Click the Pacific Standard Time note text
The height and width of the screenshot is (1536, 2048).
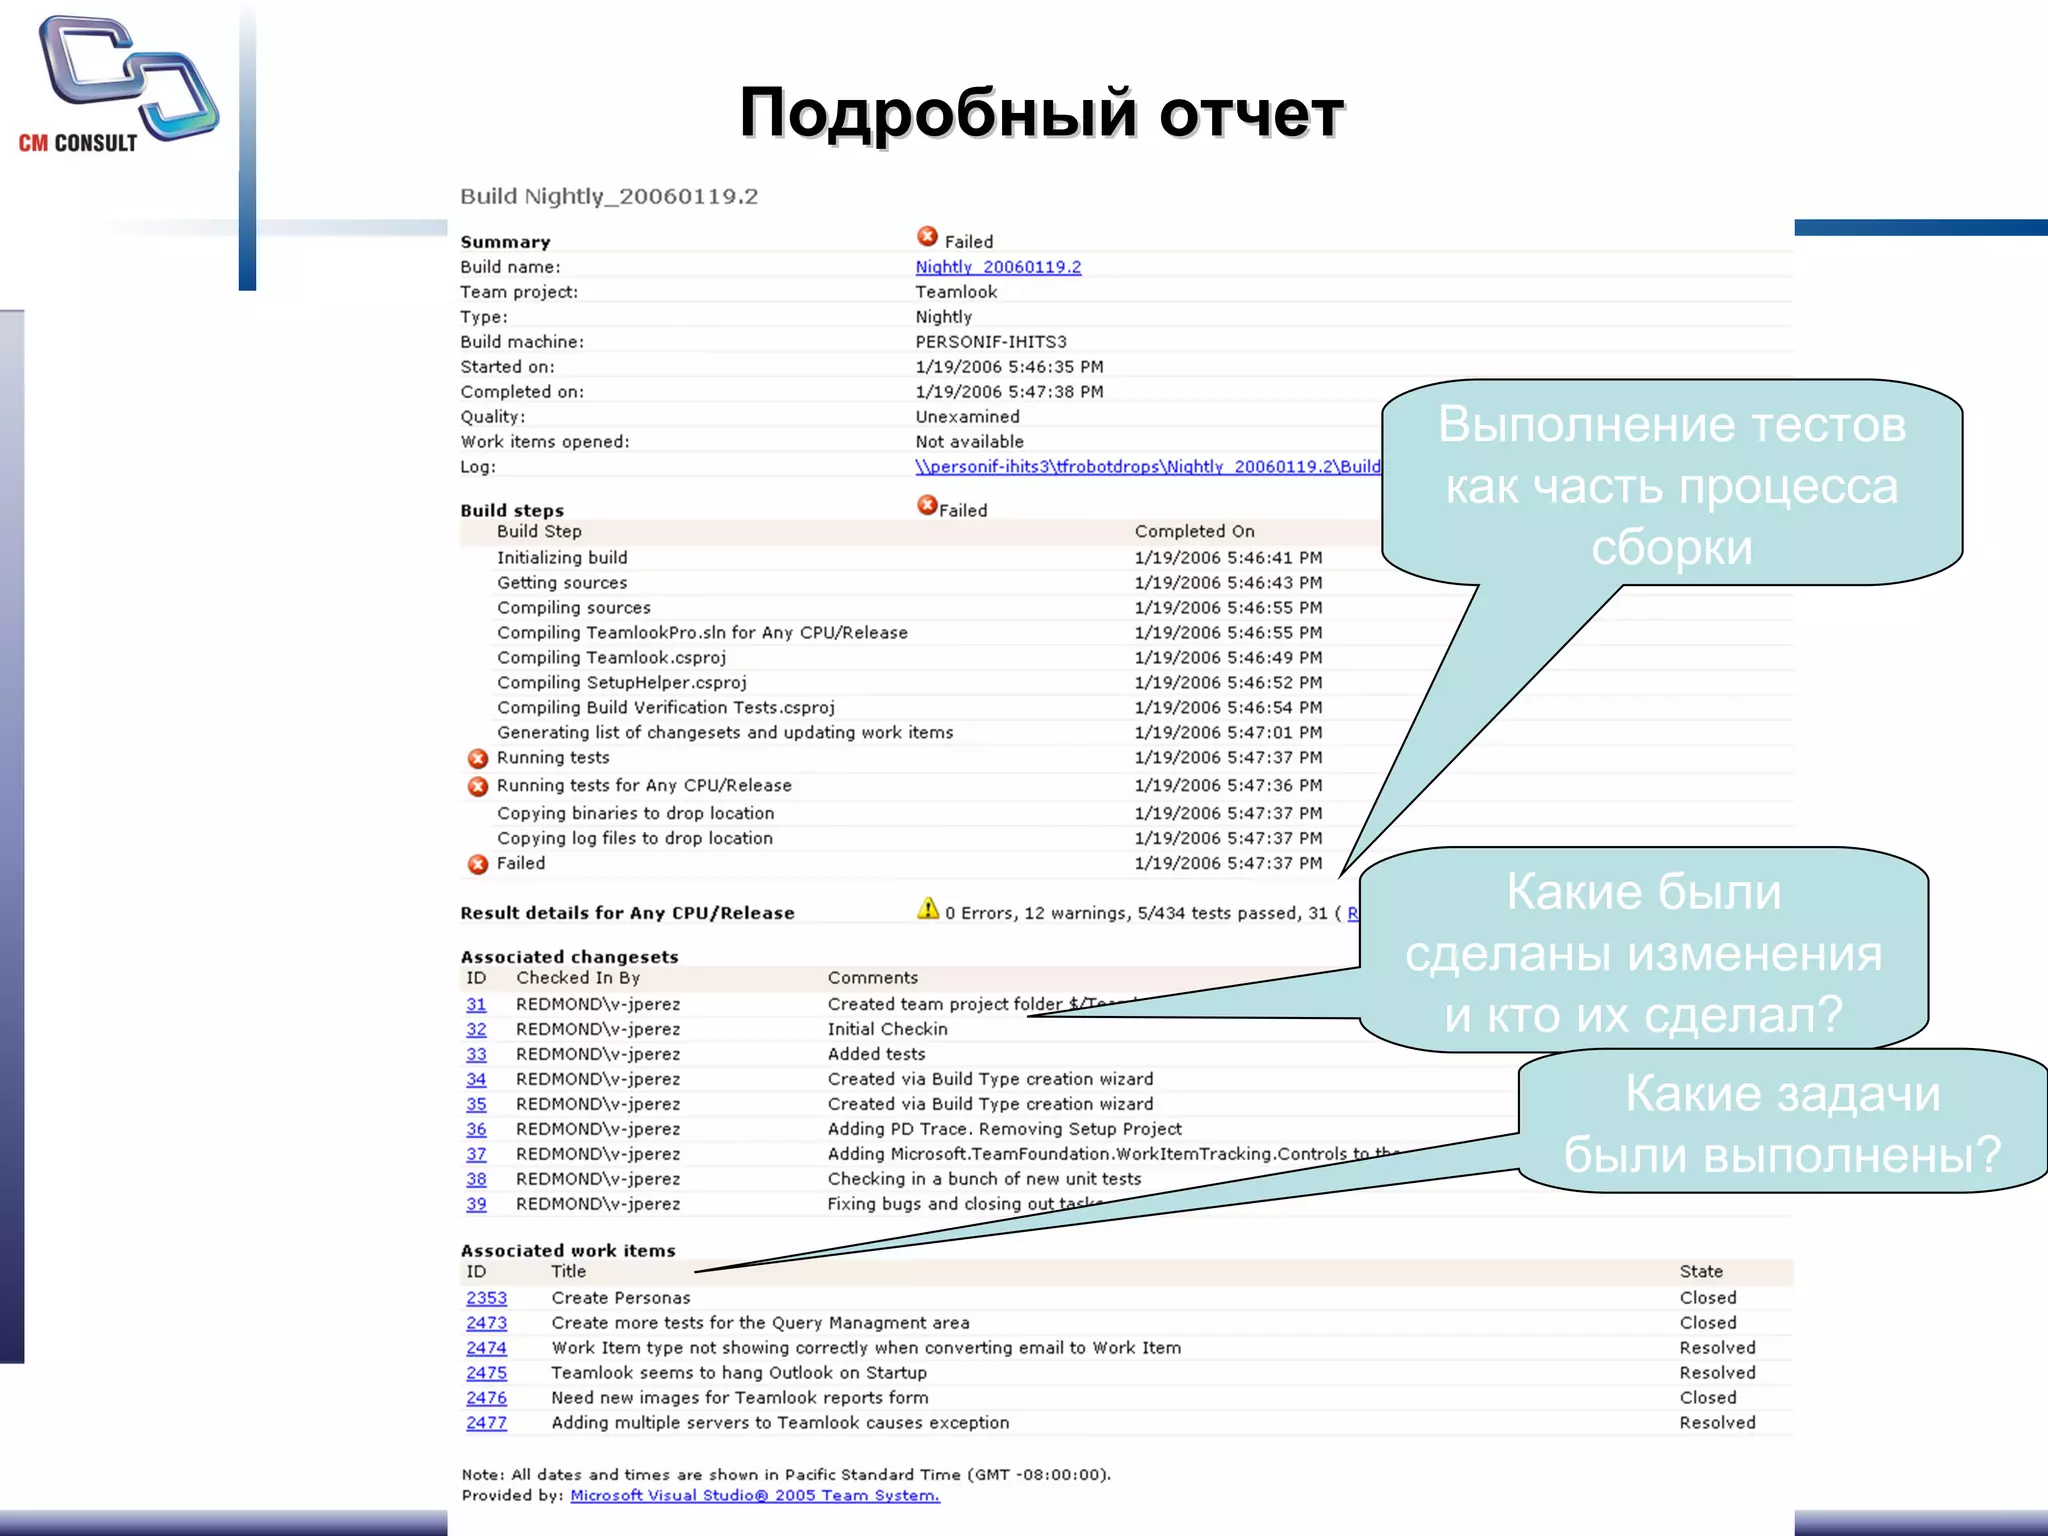click(x=786, y=1475)
